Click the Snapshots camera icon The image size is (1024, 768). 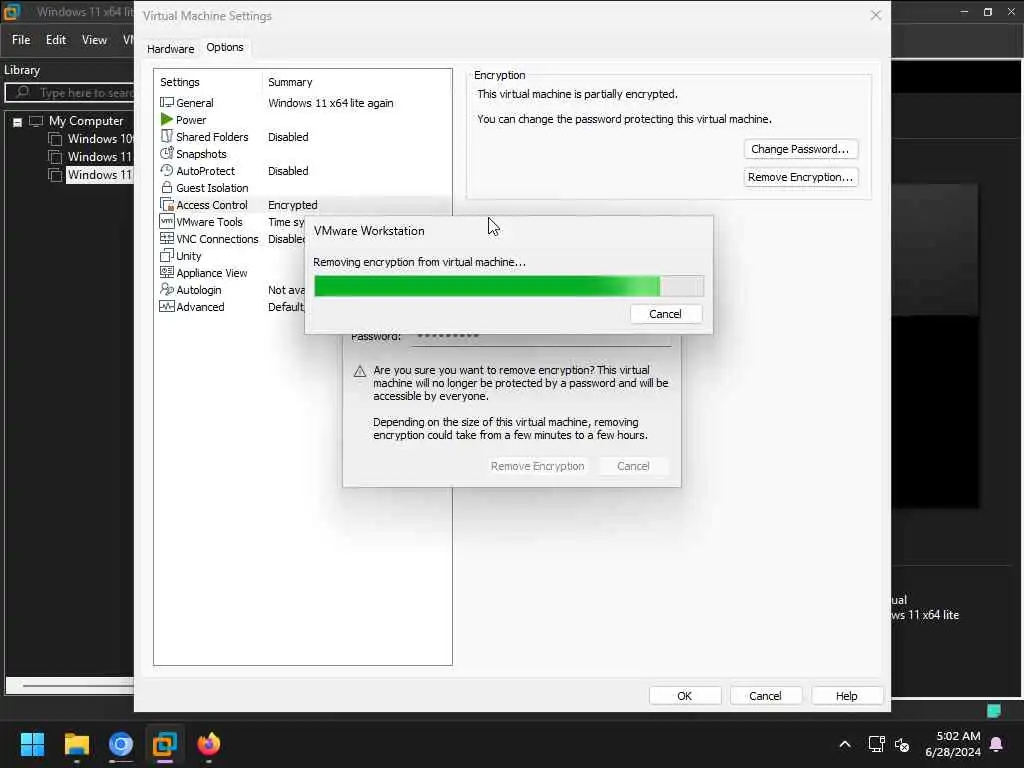(x=167, y=153)
